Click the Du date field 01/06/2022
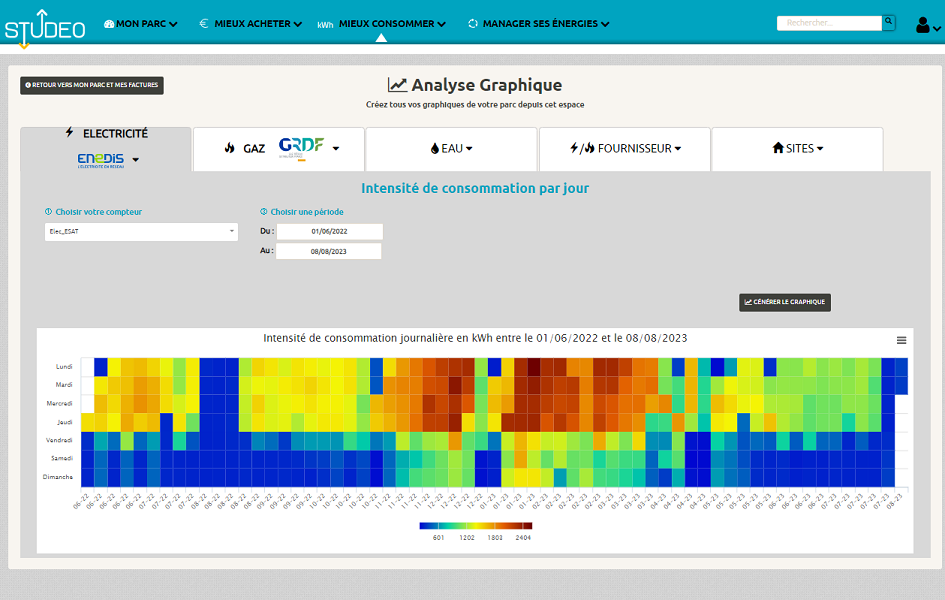945x600 pixels. pos(329,231)
